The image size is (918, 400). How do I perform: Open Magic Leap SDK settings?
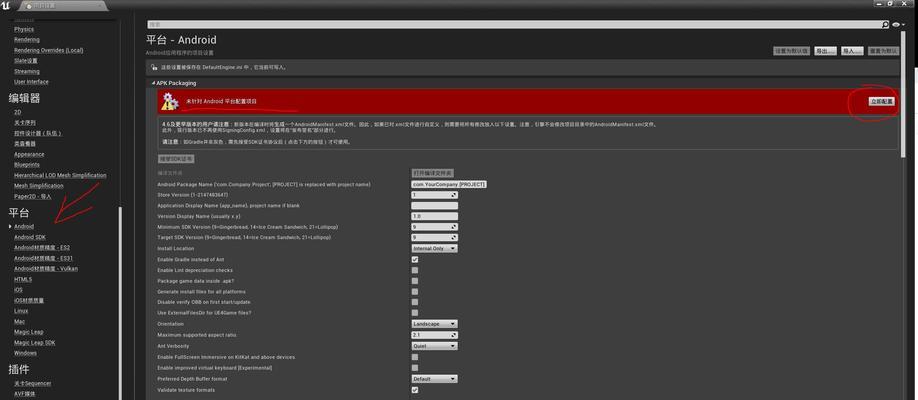pyautogui.click(x=35, y=343)
